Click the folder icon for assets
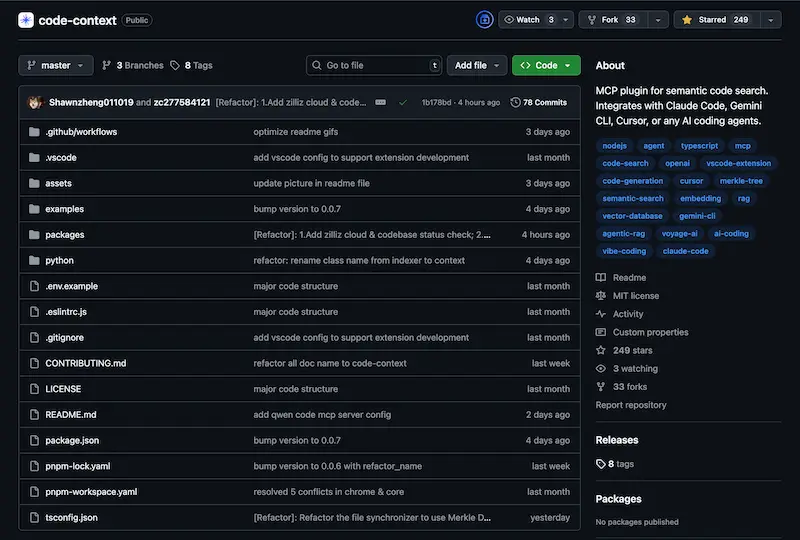The width and height of the screenshot is (800, 540). tap(34, 183)
